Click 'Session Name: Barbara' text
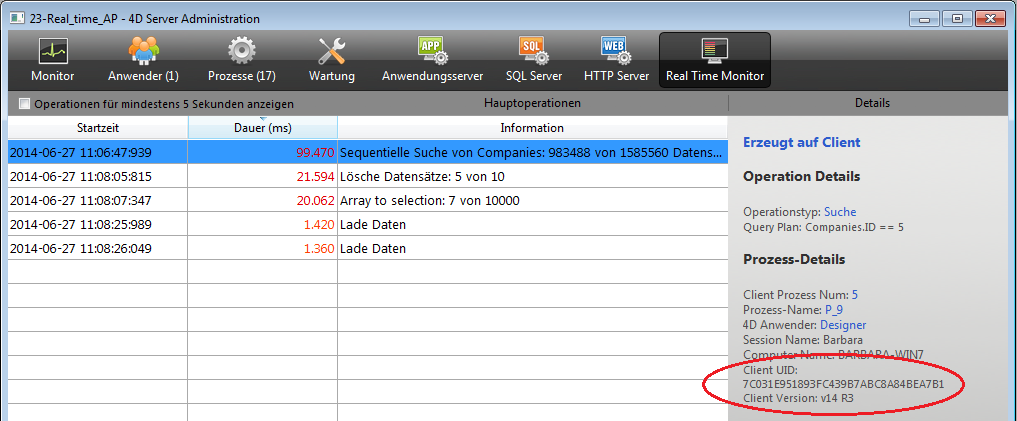Image resolution: width=1017 pixels, height=421 pixels. click(x=803, y=340)
